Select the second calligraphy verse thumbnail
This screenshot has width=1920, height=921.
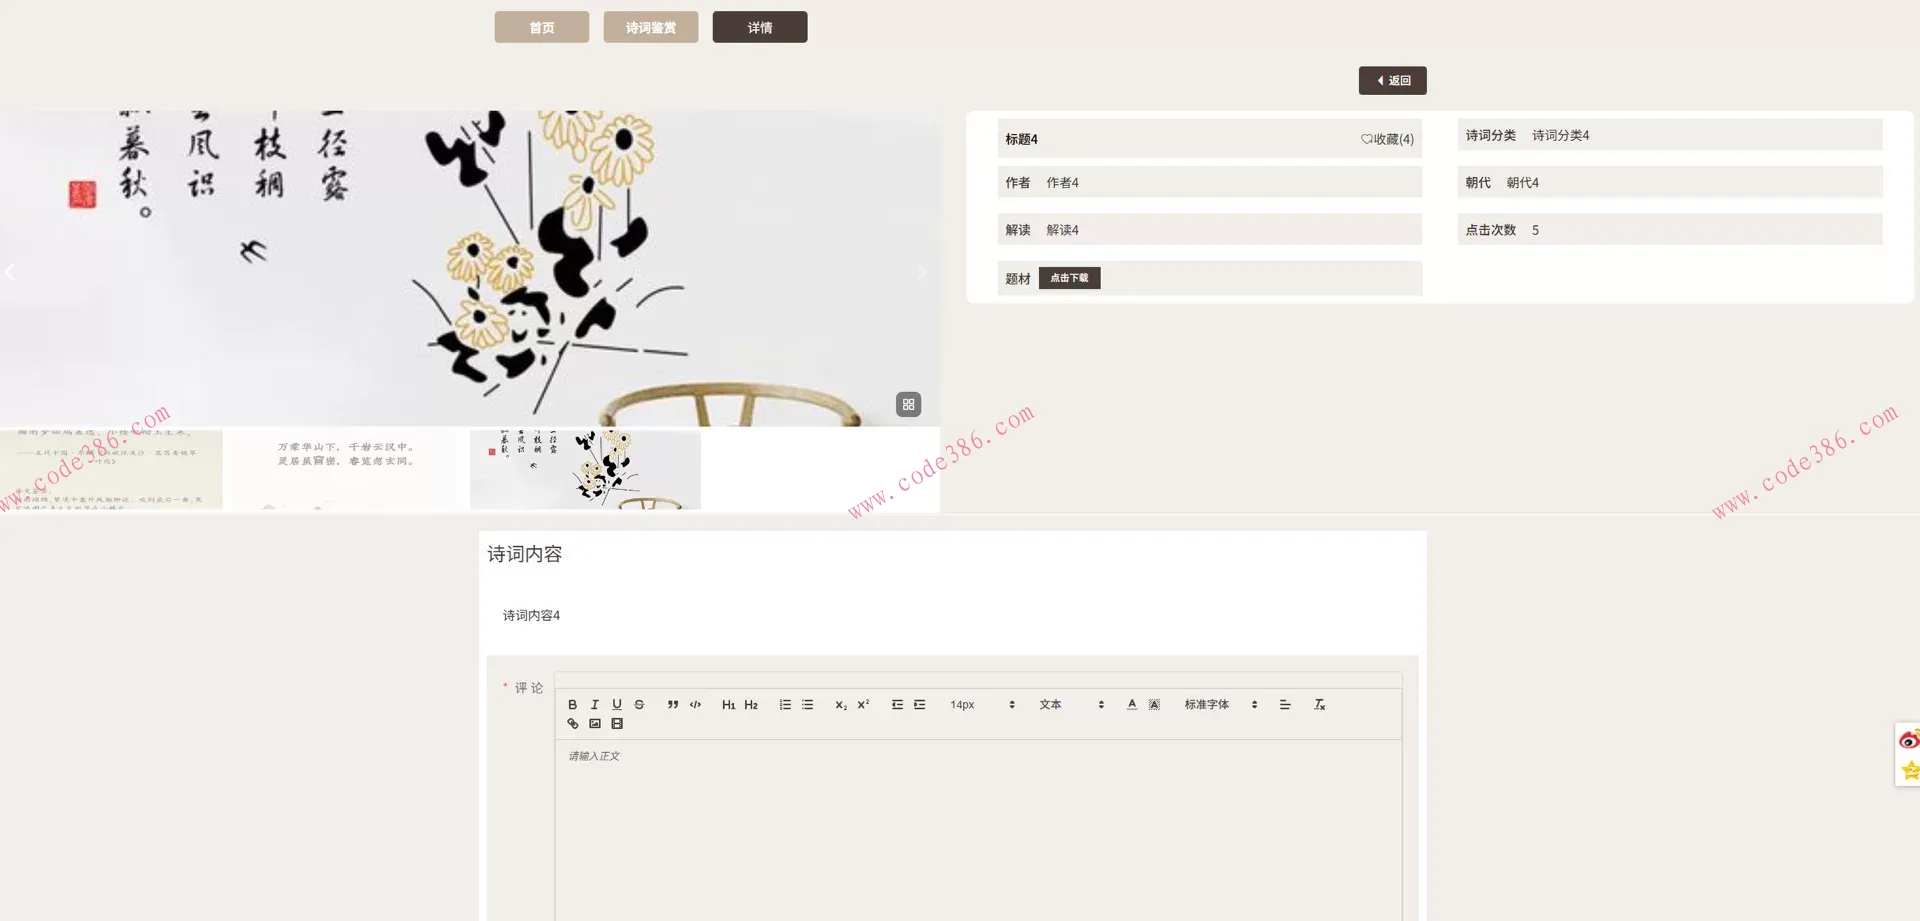coord(346,470)
